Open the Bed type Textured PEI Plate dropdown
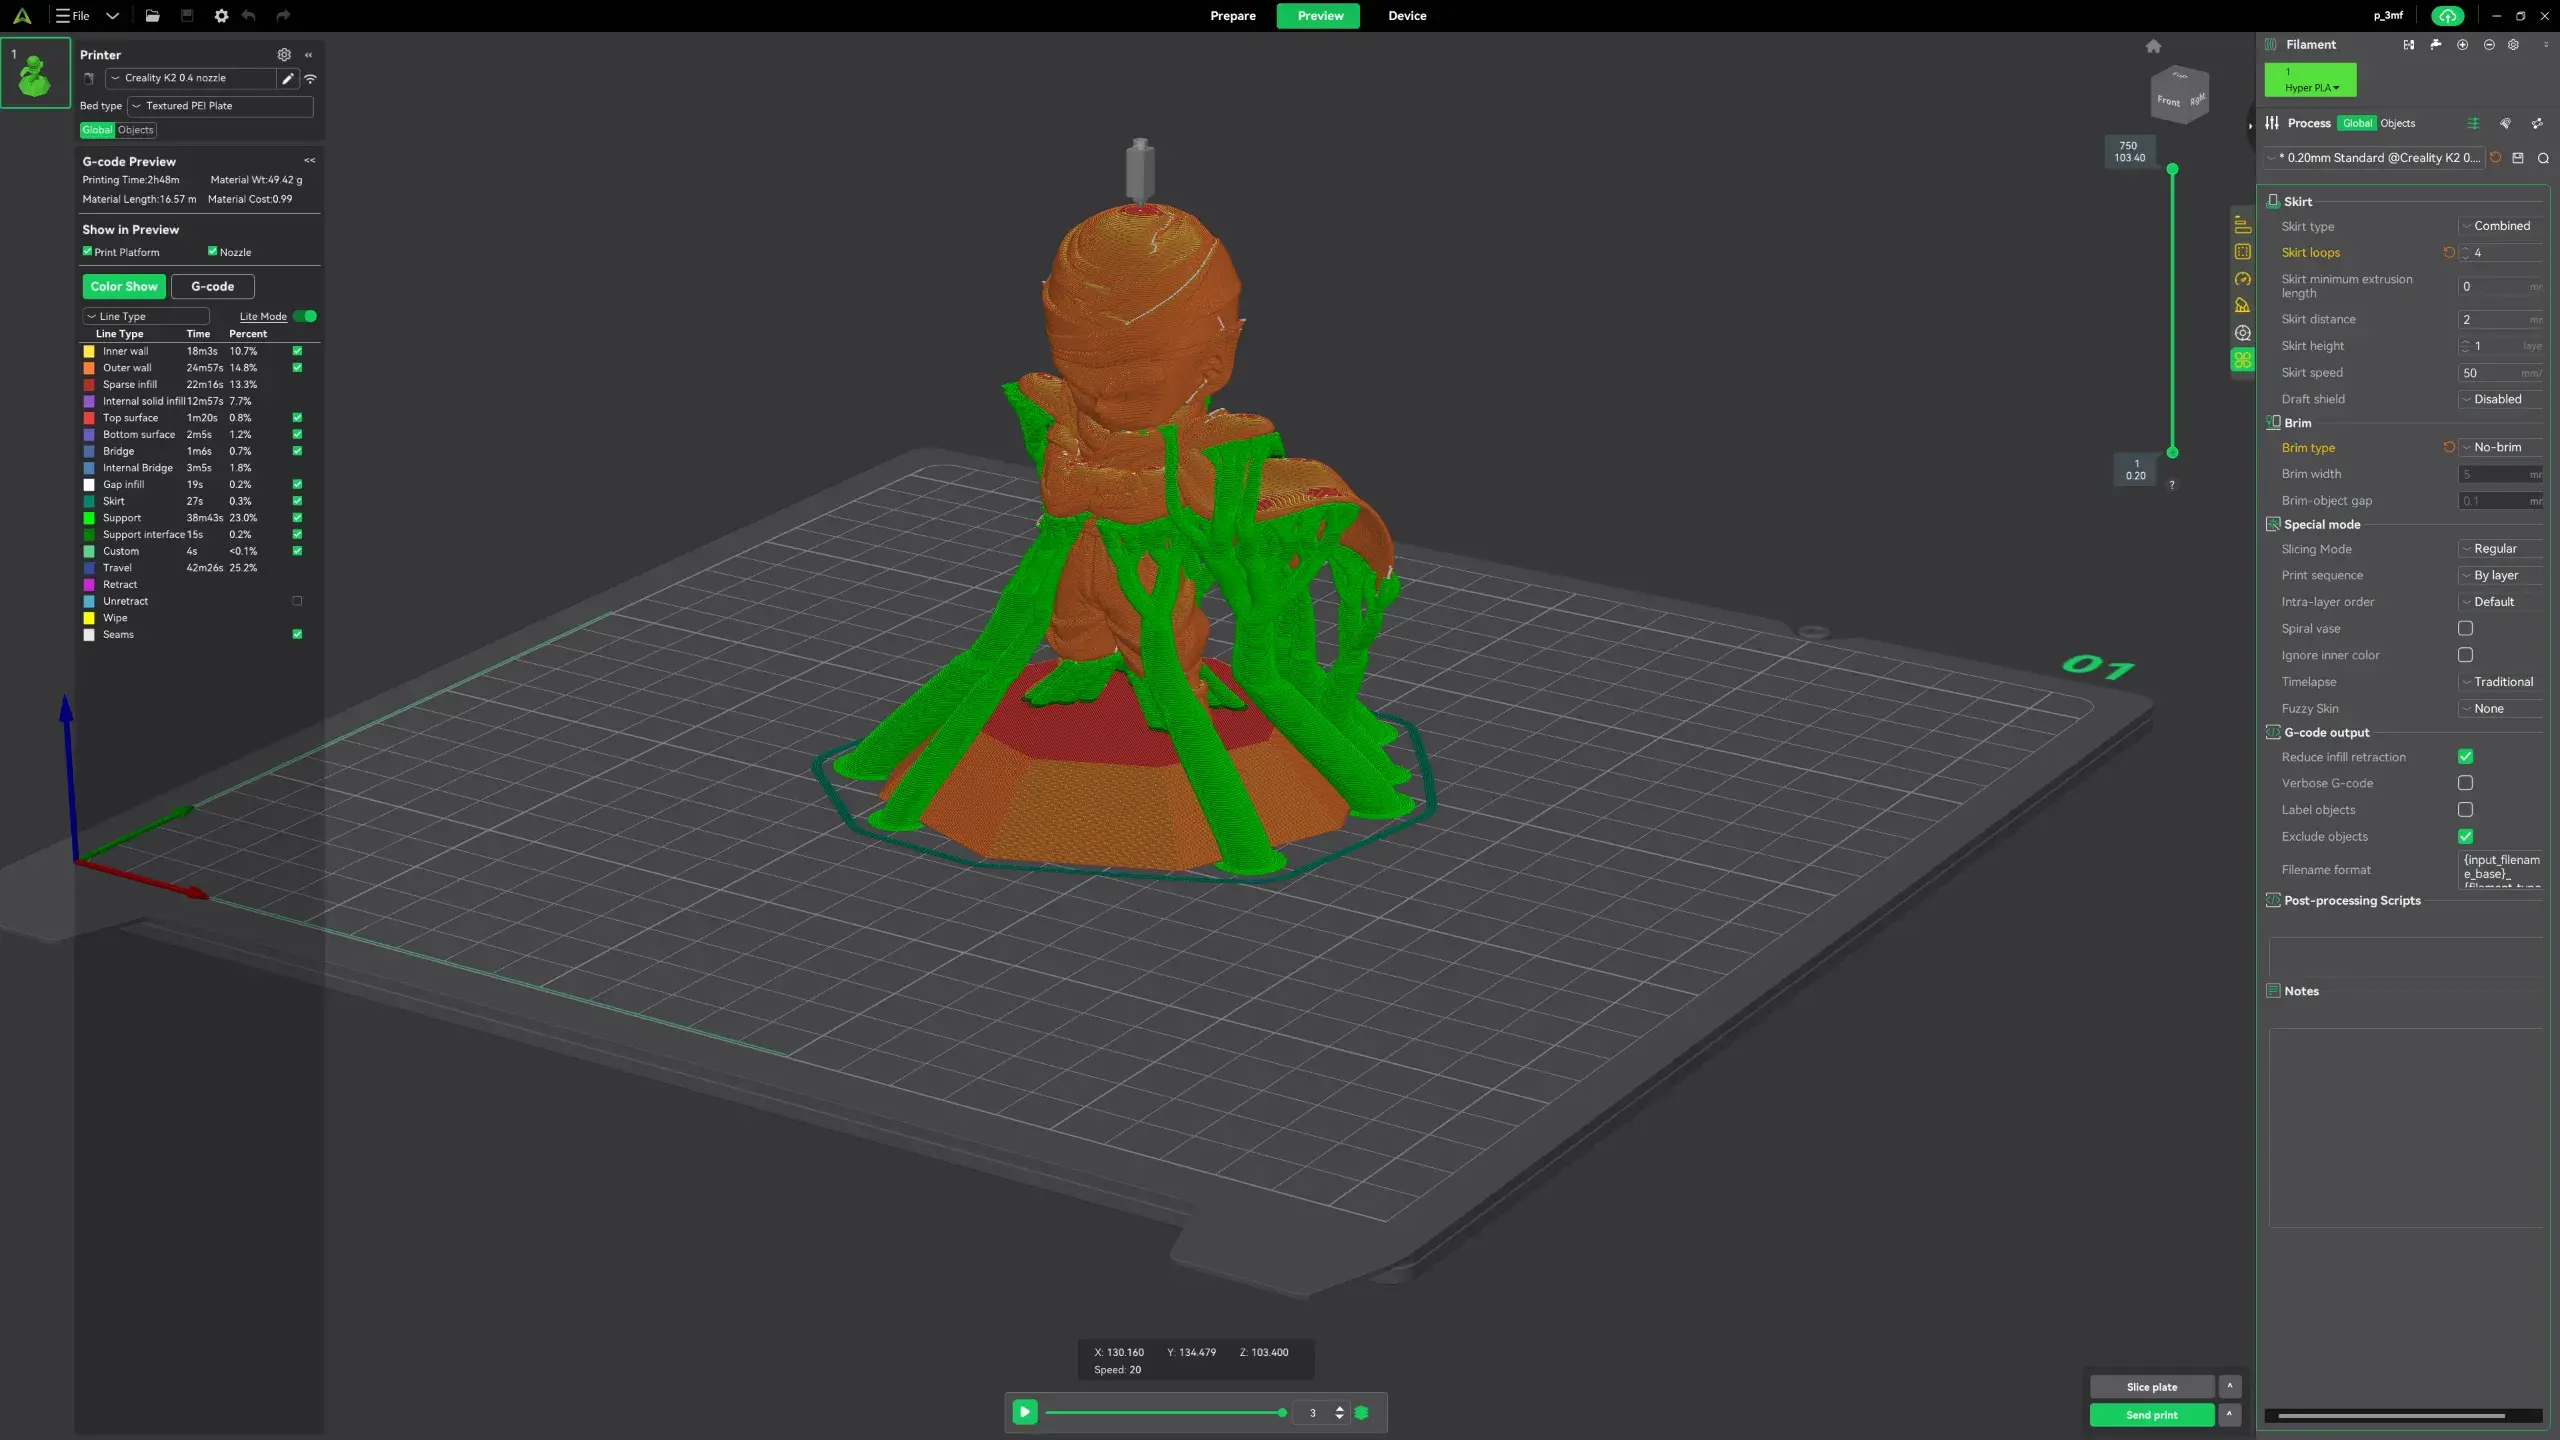 220,106
